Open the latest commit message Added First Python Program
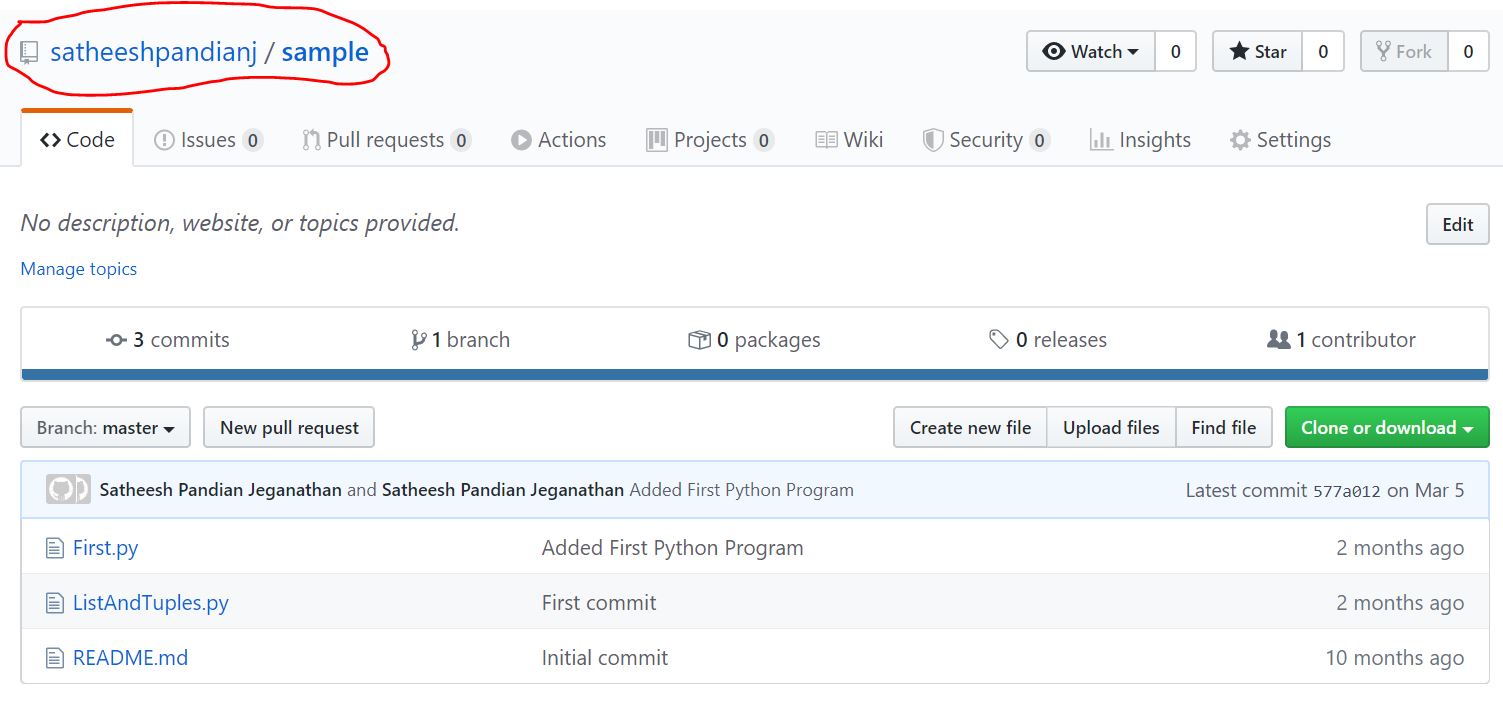The height and width of the screenshot is (704, 1503). click(742, 490)
